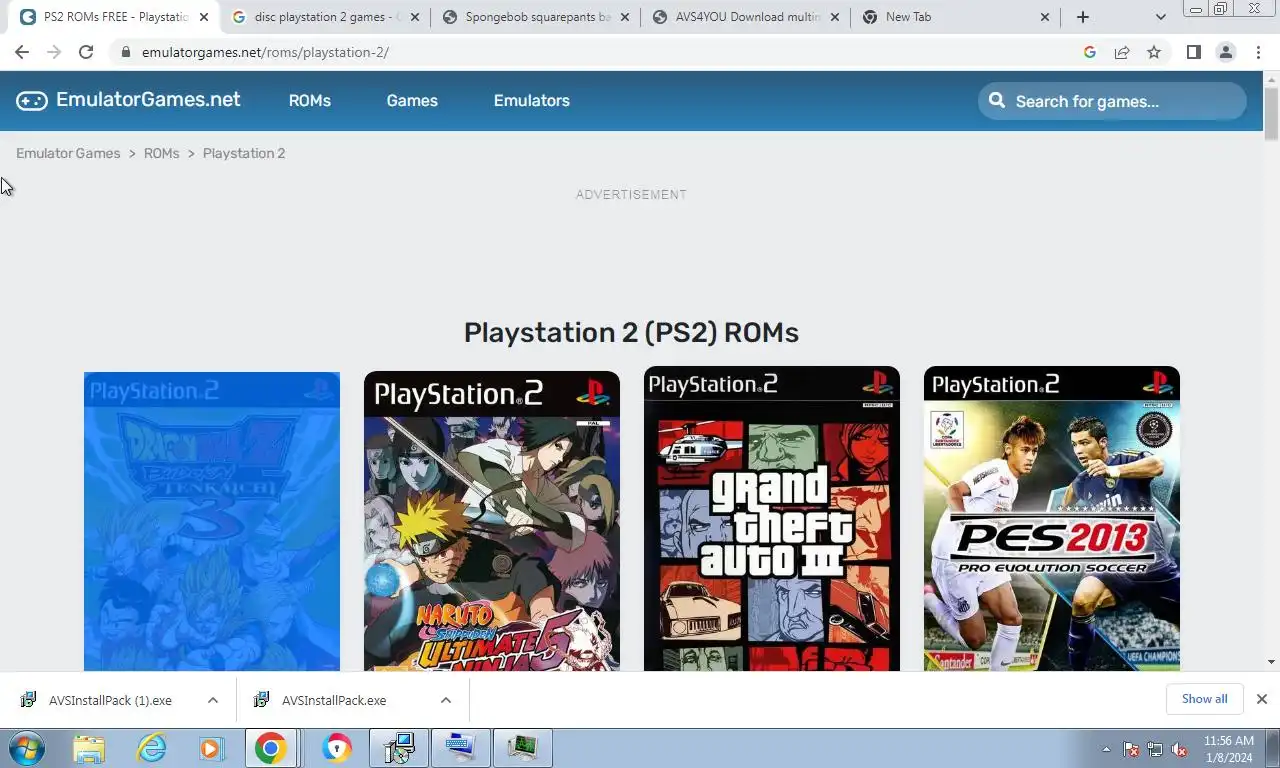1280x768 pixels.
Task: Open Windows Explorer from taskbar
Action: (89, 748)
